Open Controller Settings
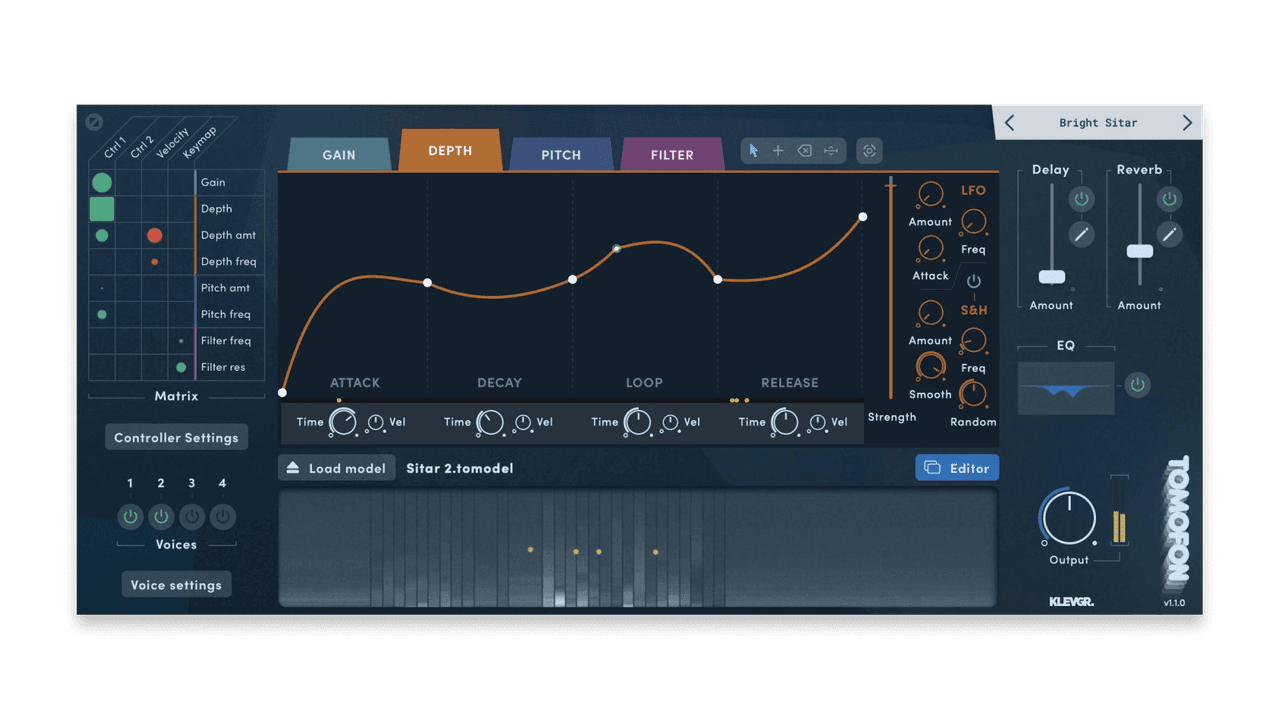Image resolution: width=1280 pixels, height=720 pixels. (176, 437)
